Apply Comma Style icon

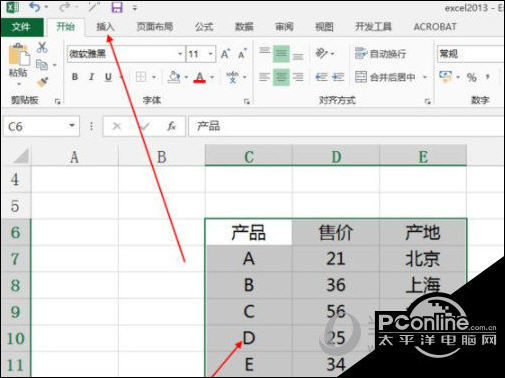[488, 77]
